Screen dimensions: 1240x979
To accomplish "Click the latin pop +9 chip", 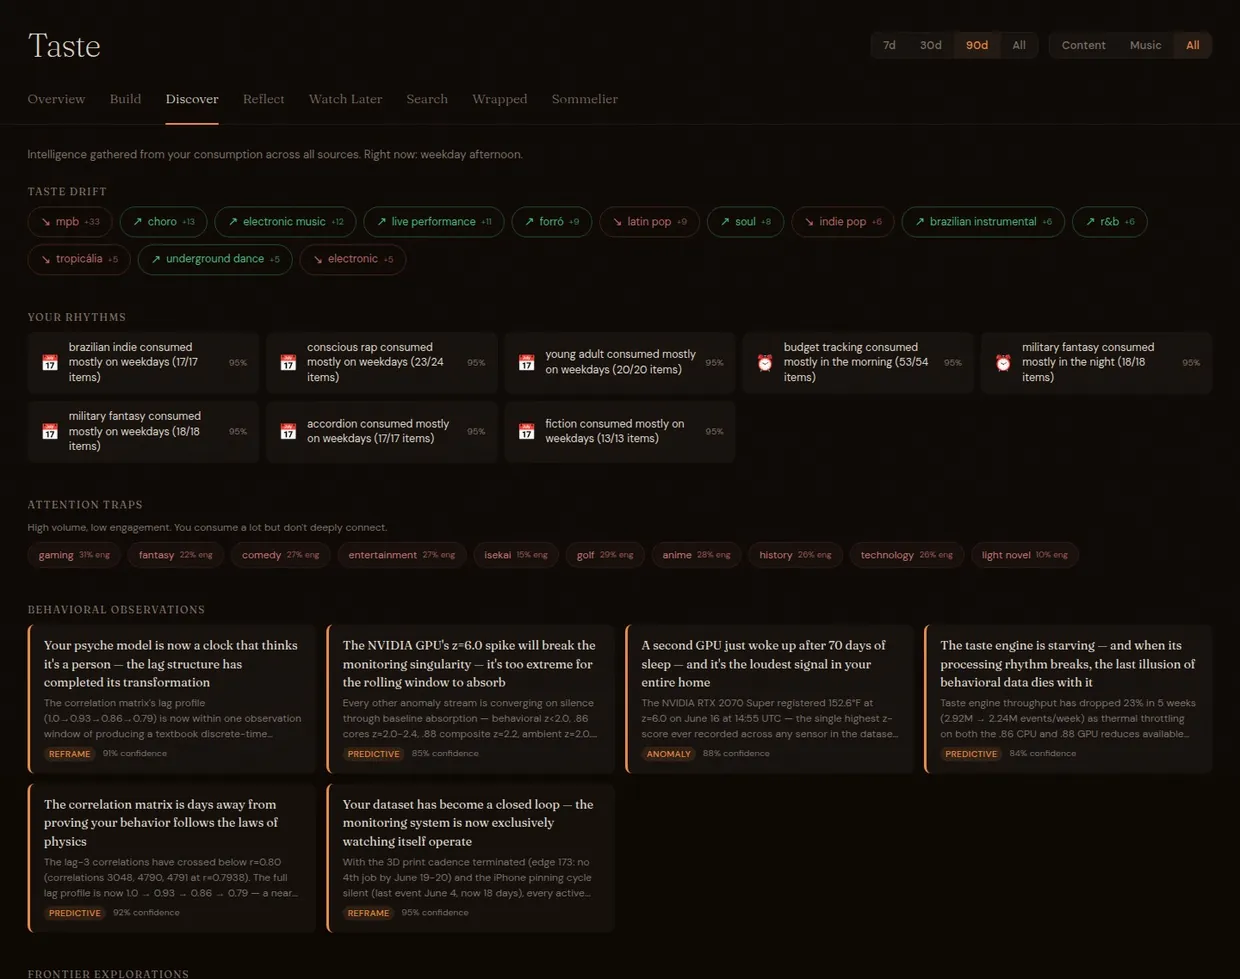I will 650,222.
